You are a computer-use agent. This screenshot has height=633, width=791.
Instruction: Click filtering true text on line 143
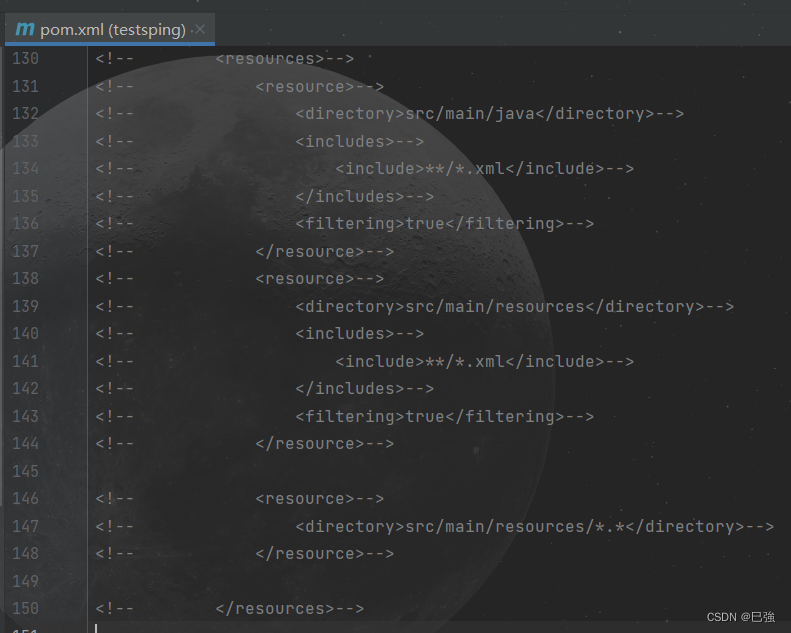point(444,416)
